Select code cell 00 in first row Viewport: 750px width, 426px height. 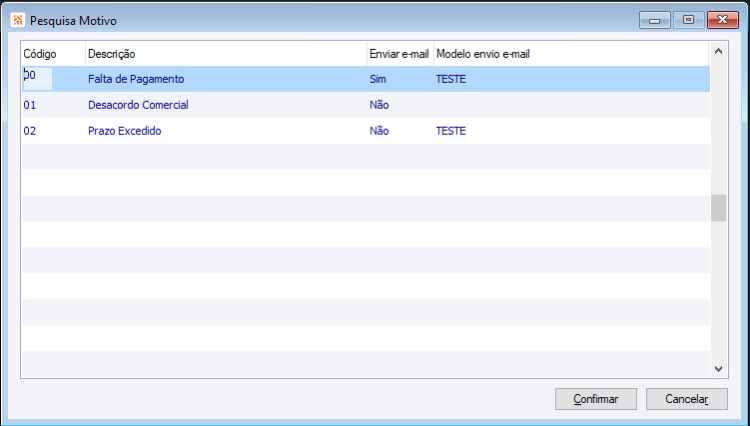click(37, 78)
